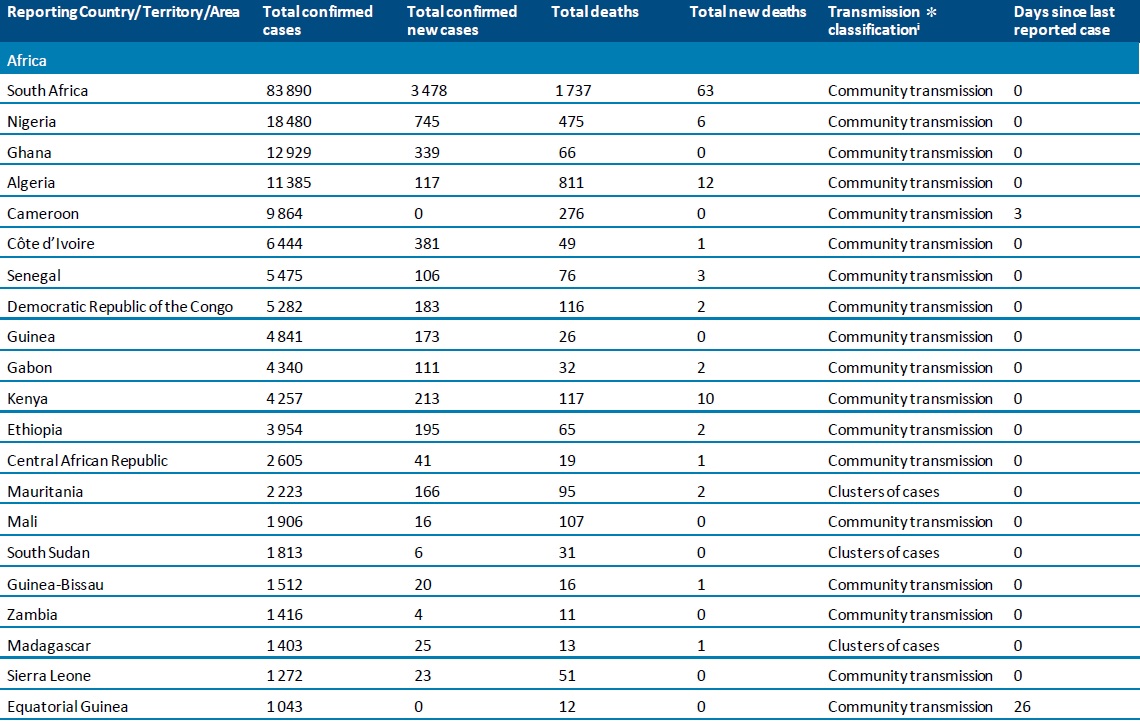Click Madagascar's 'Clusters of cases' cell
Viewport: 1140px width, 726px height.
[883, 646]
